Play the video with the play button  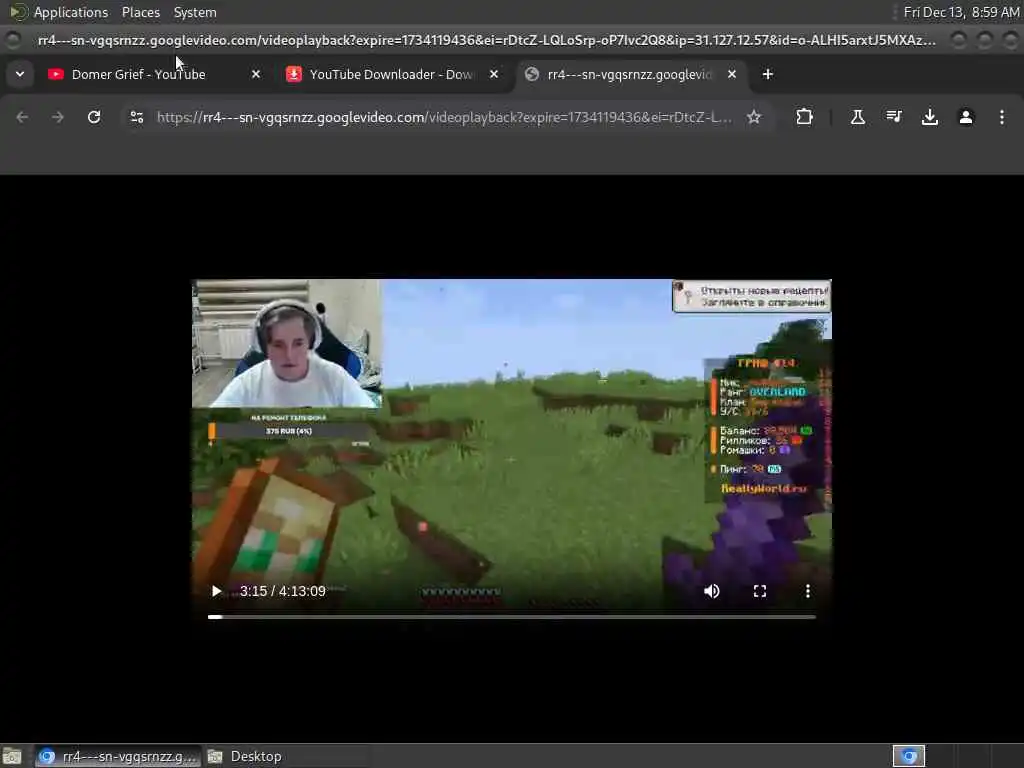click(x=216, y=591)
